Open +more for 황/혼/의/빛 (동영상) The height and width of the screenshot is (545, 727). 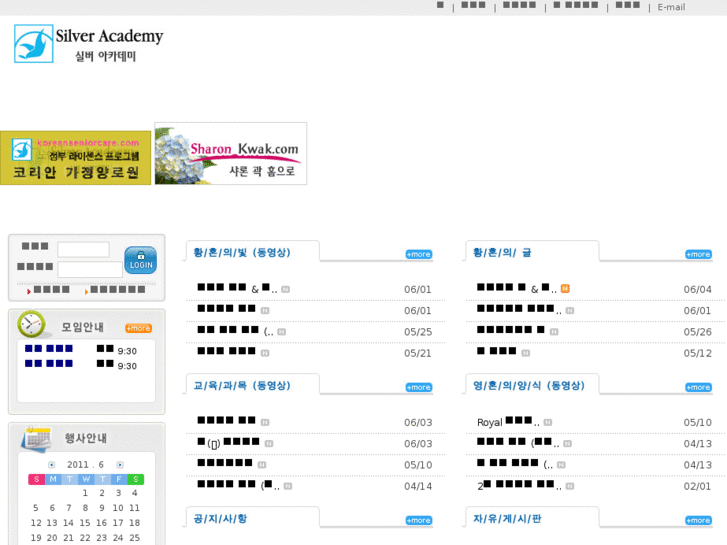click(419, 254)
